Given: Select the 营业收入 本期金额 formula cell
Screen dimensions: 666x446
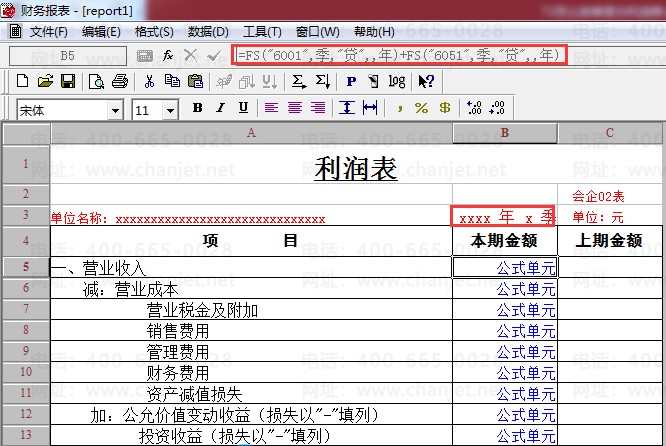Looking at the screenshot, I should pos(505,267).
